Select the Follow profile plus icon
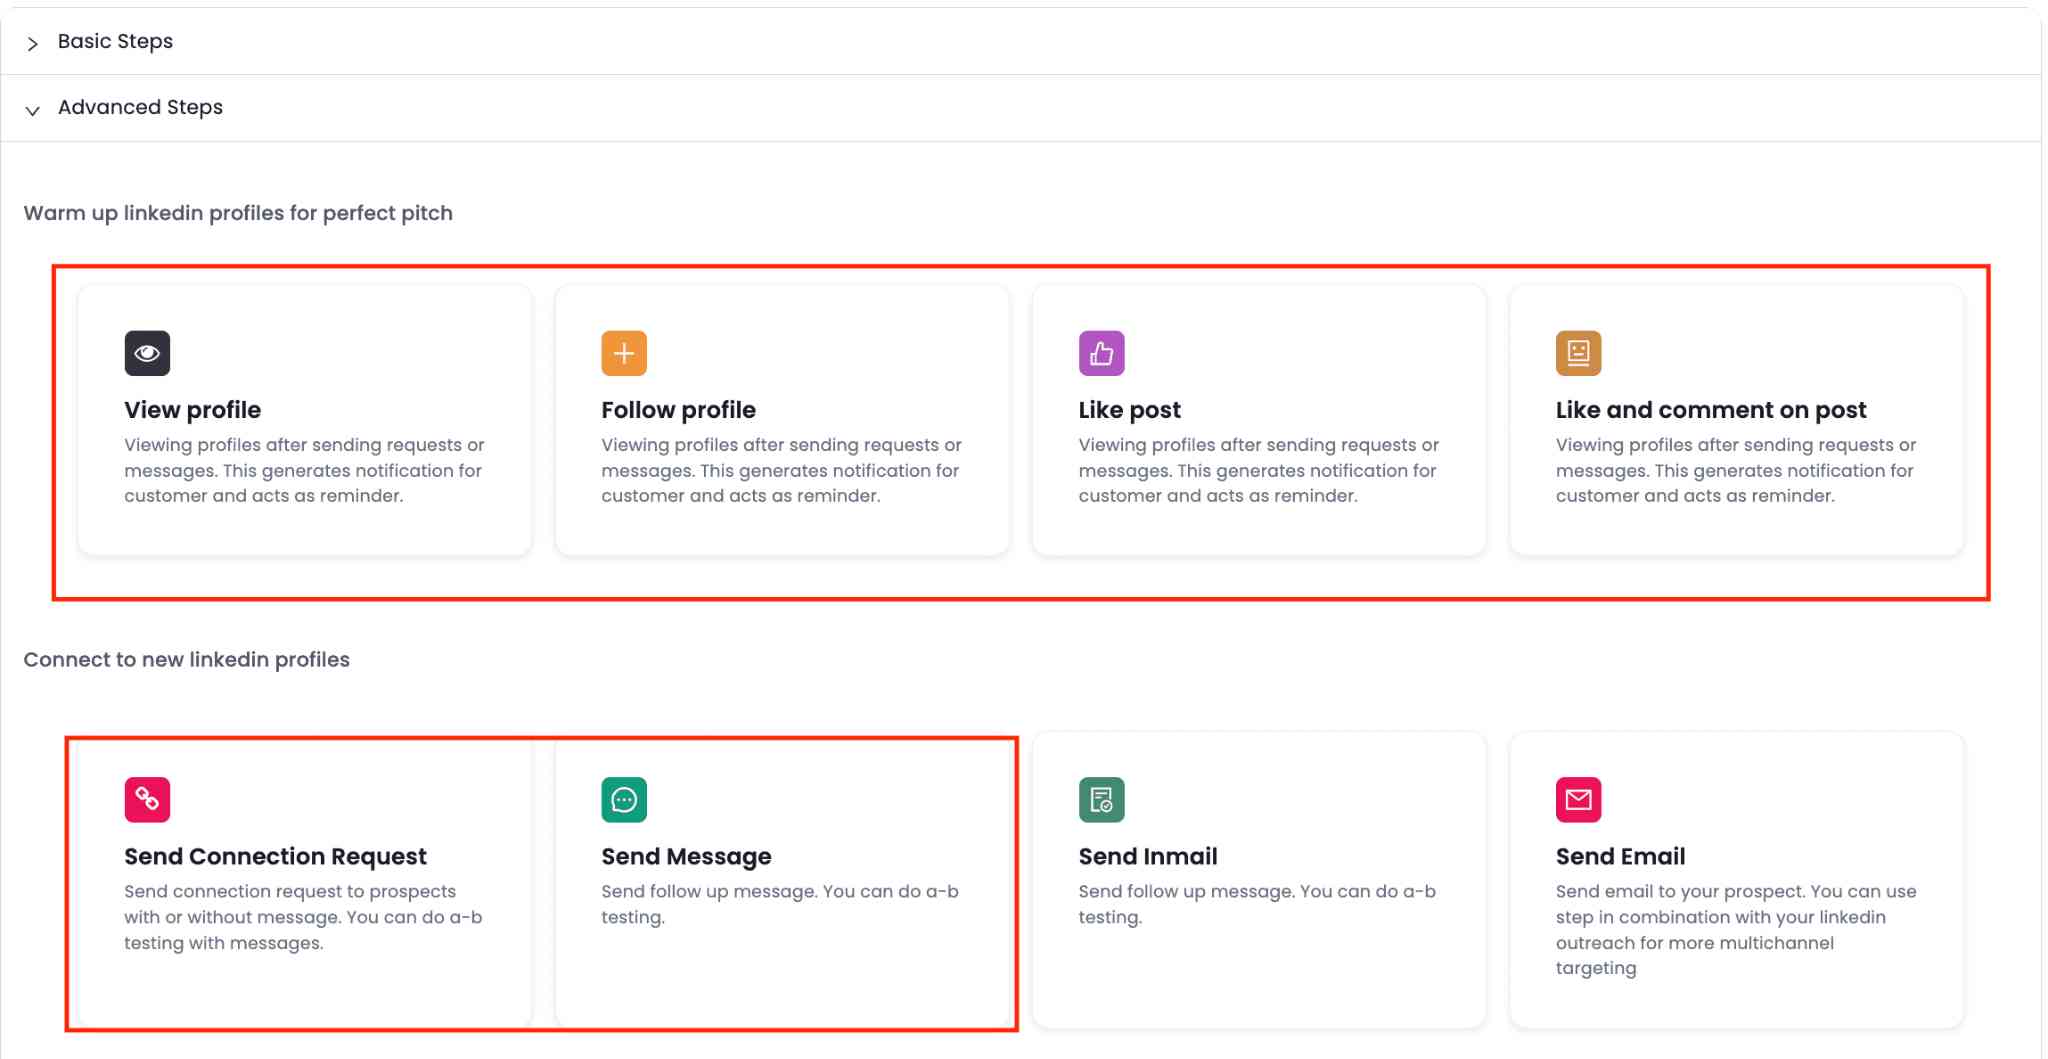The image size is (2048, 1059). pos(623,352)
